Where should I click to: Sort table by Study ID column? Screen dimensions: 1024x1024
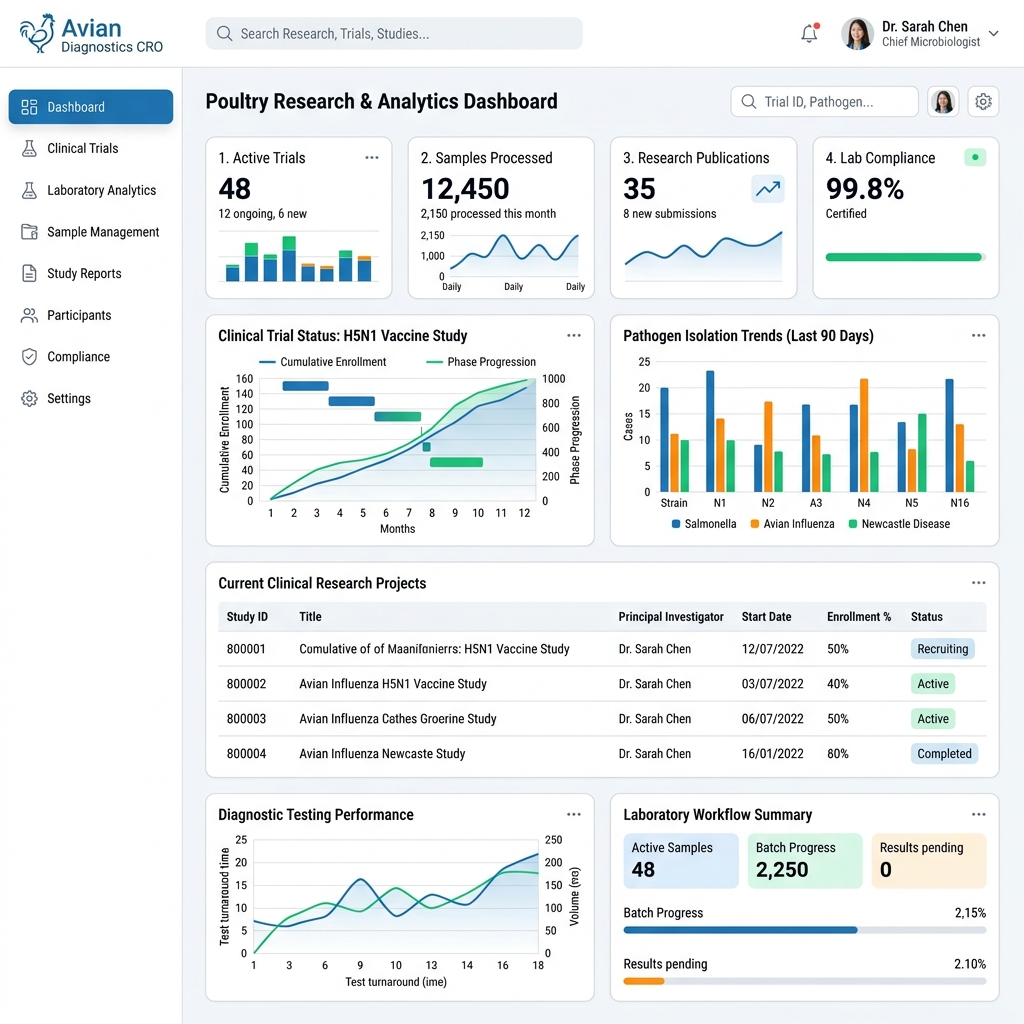(247, 616)
